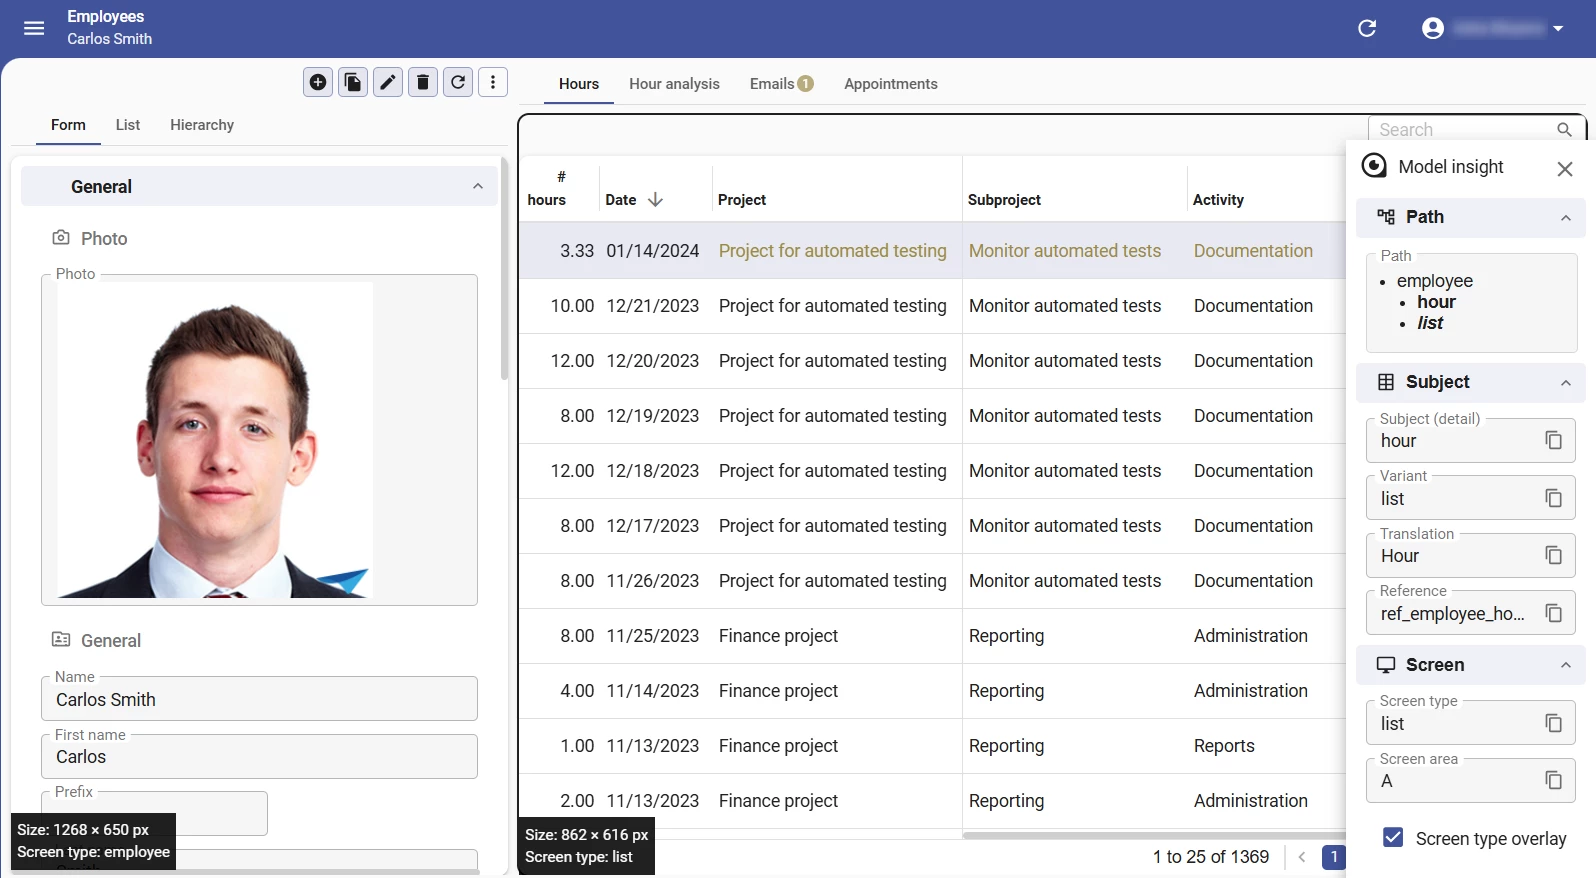Click the trash delete icon
Viewport: 1596px width, 878px height.
[423, 82]
